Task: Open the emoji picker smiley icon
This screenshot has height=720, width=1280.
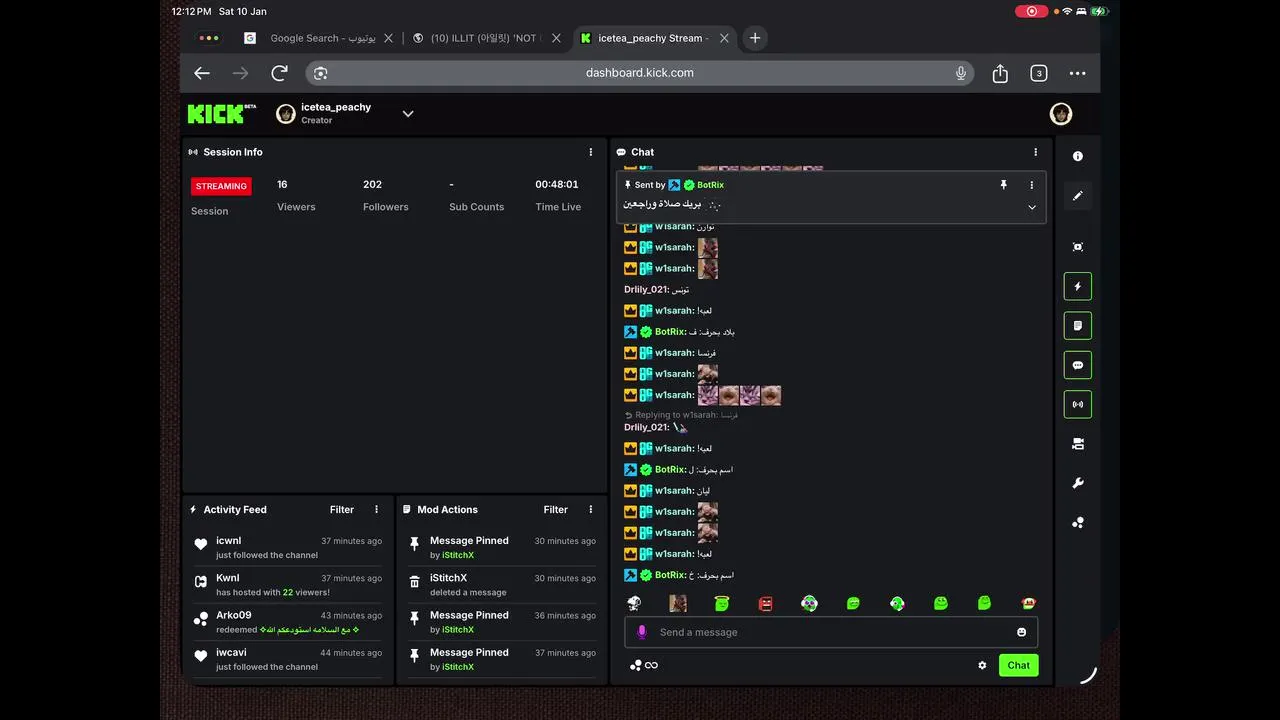Action: click(x=1021, y=632)
